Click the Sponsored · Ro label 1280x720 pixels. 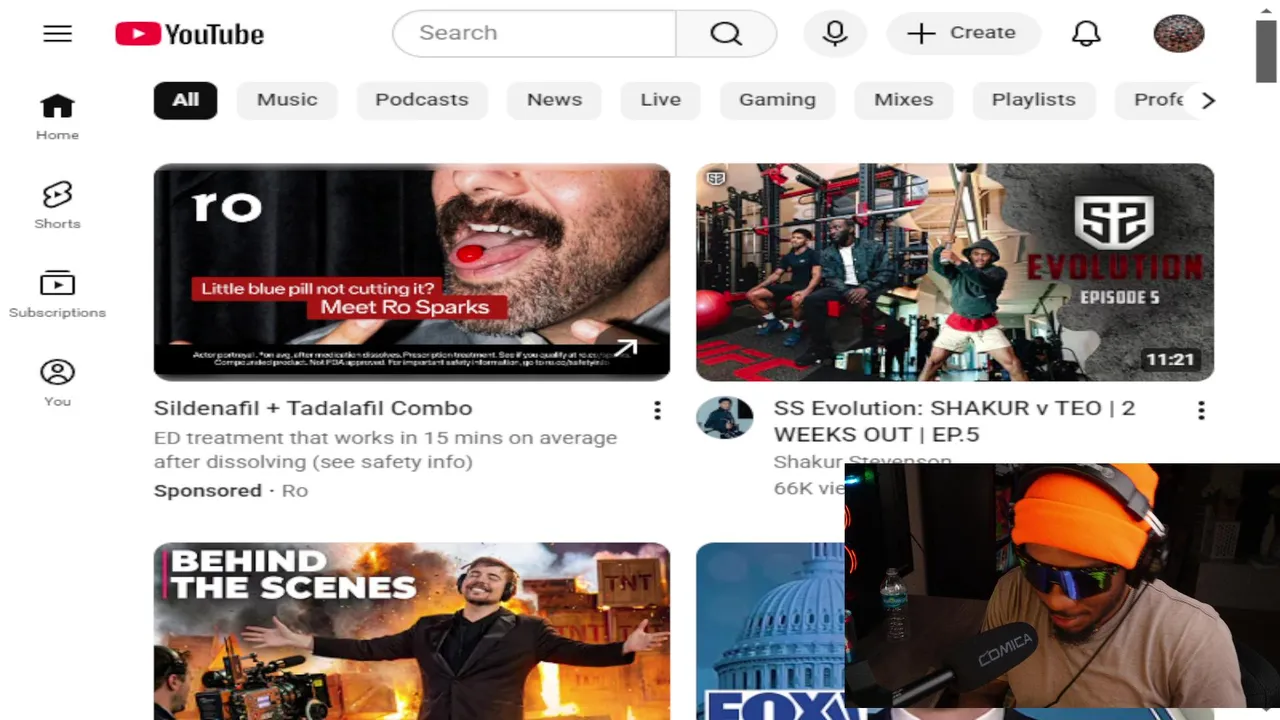231,490
